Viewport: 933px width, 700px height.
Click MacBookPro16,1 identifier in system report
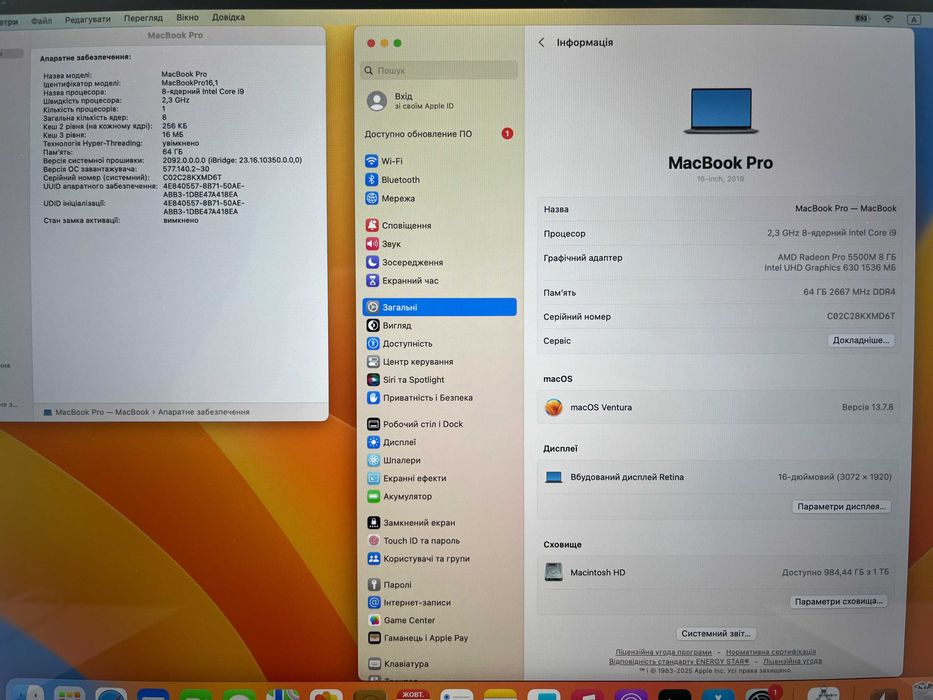pyautogui.click(x=190, y=83)
